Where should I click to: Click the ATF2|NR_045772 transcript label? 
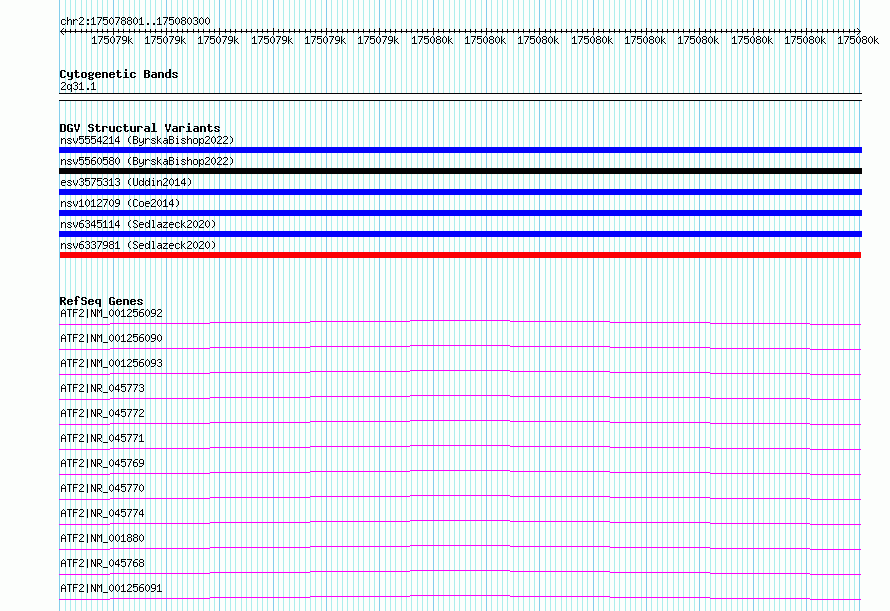(x=102, y=413)
